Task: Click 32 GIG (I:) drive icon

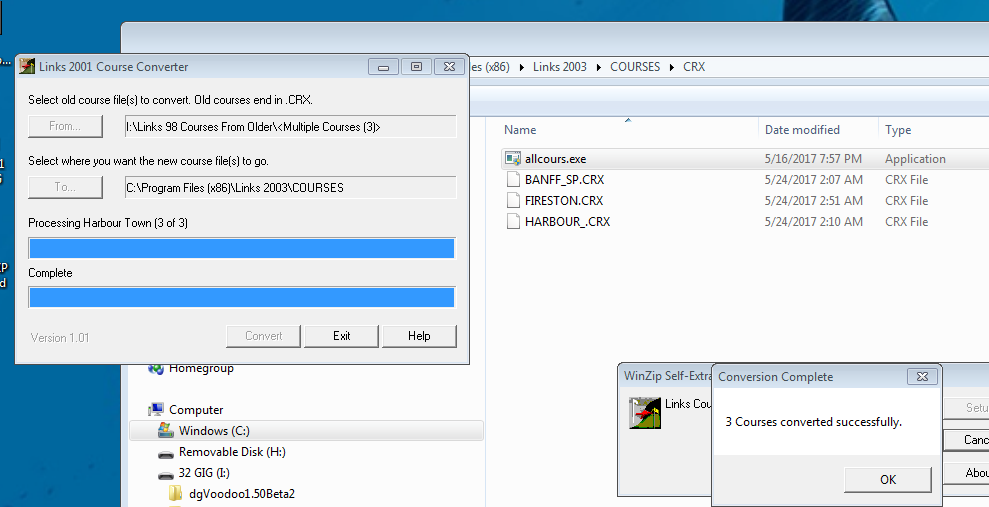Action: click(166, 475)
